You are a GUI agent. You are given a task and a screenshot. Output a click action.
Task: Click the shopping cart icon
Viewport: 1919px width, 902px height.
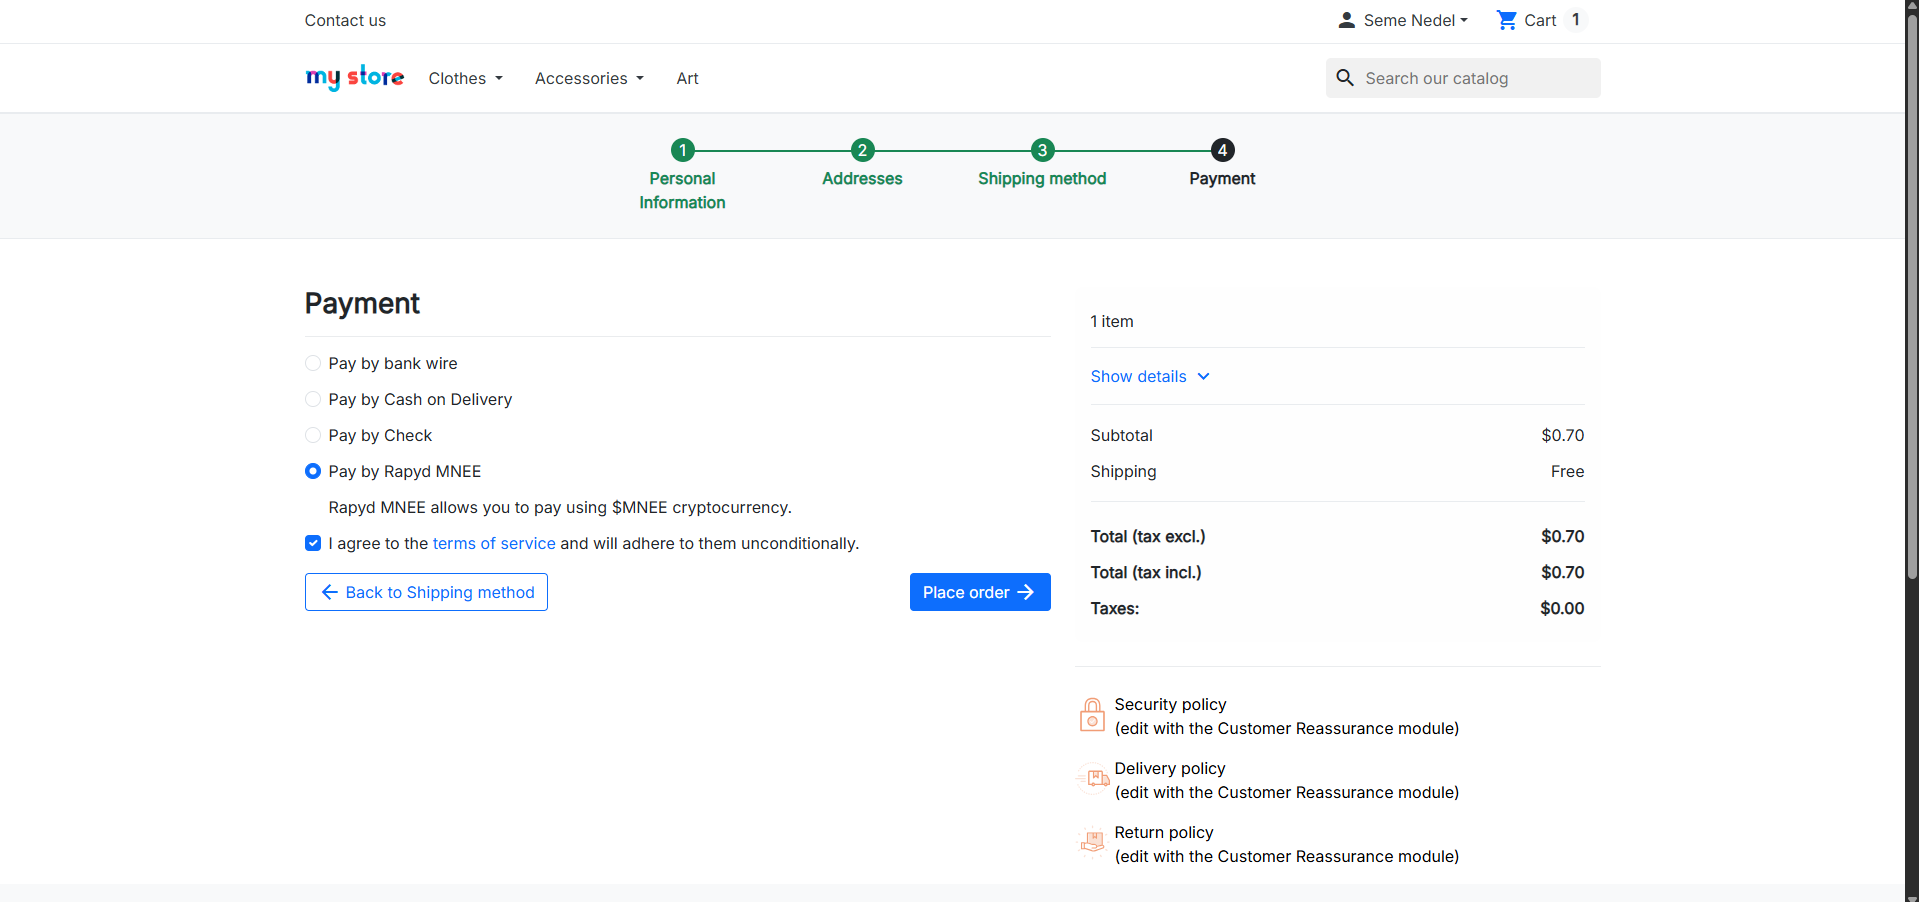(x=1506, y=20)
